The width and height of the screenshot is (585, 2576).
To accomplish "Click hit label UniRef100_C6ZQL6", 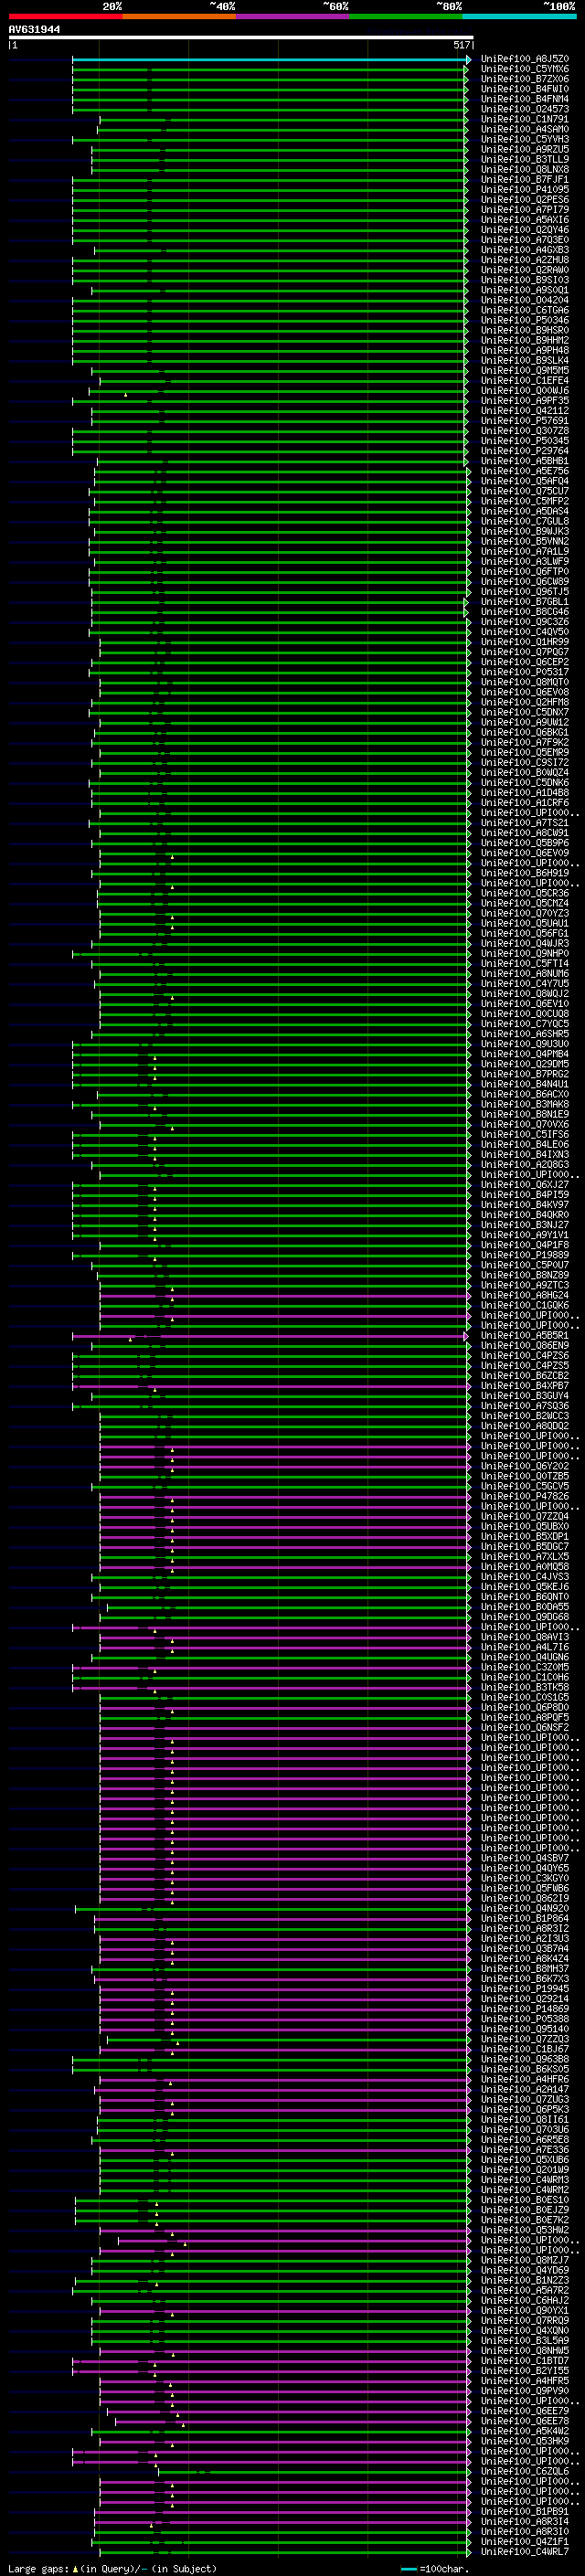I will [x=524, y=2471].
